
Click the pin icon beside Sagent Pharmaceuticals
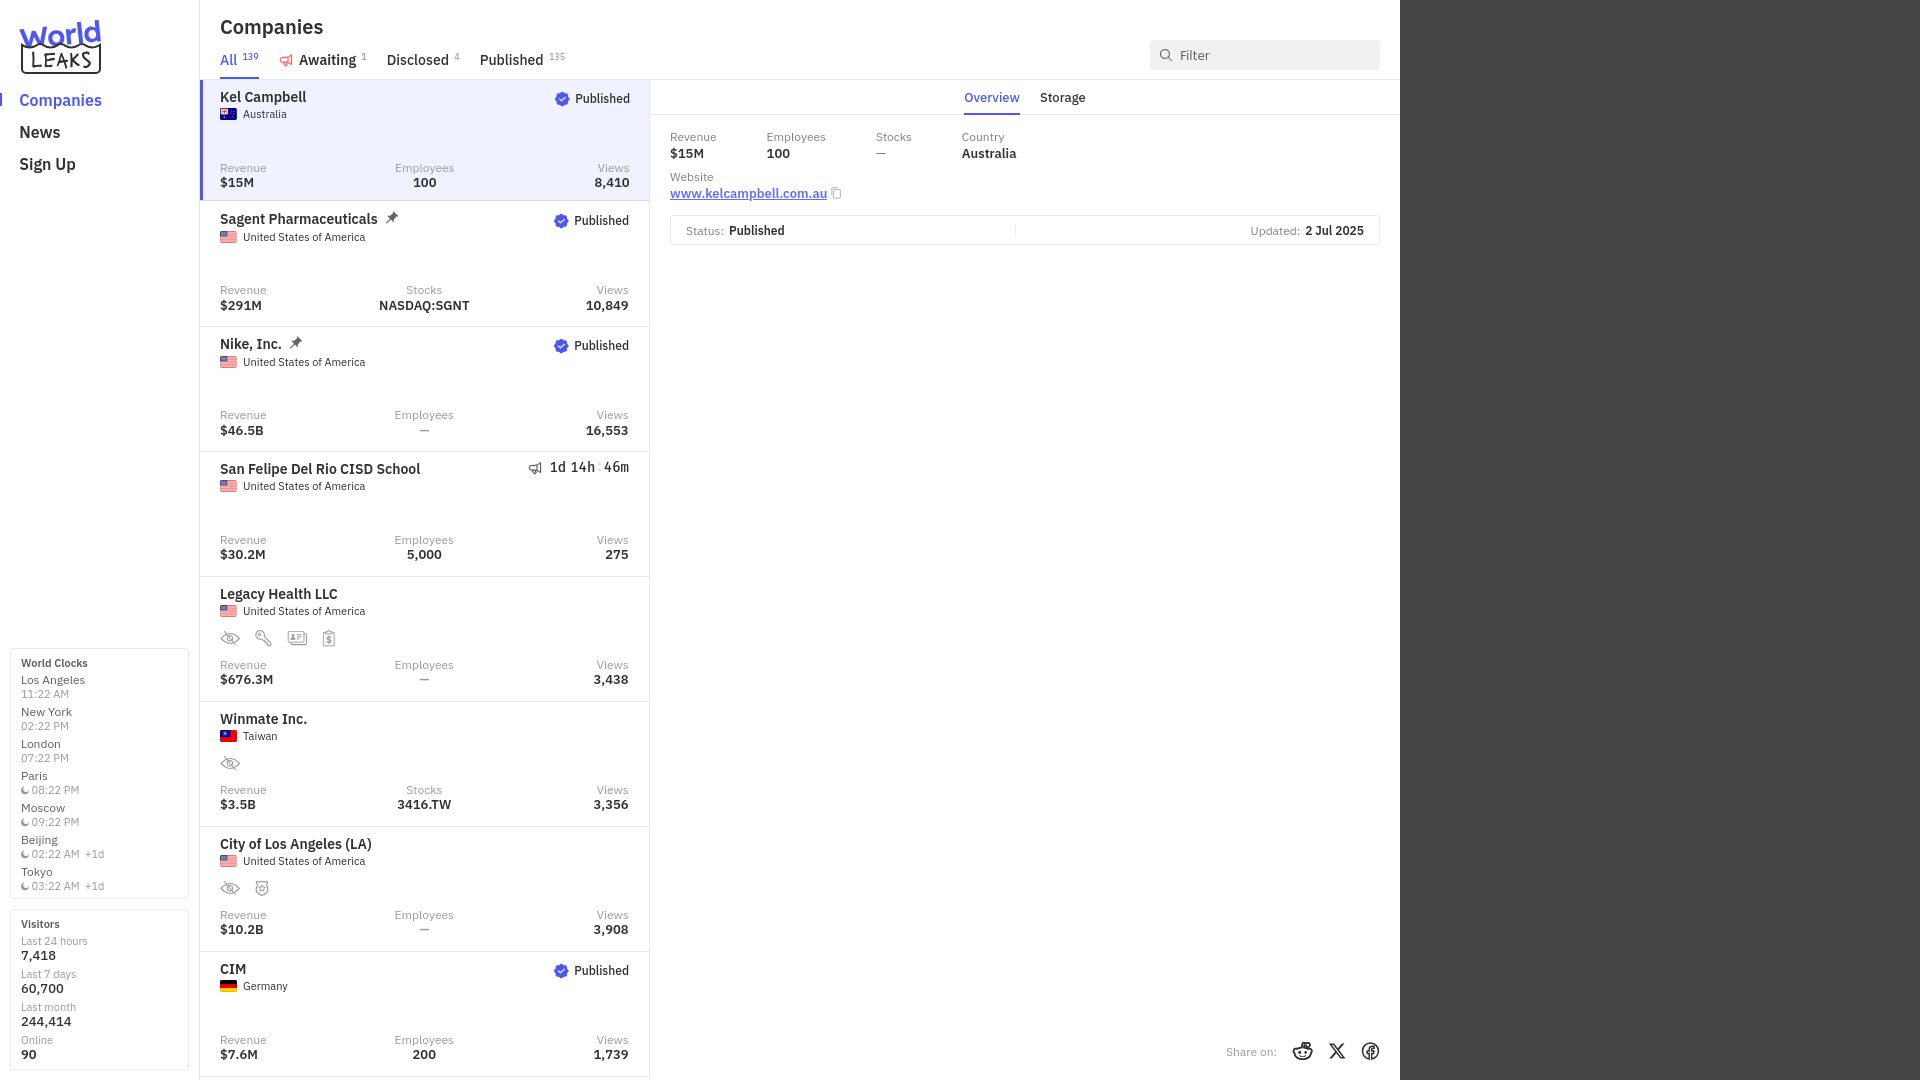[x=392, y=218]
